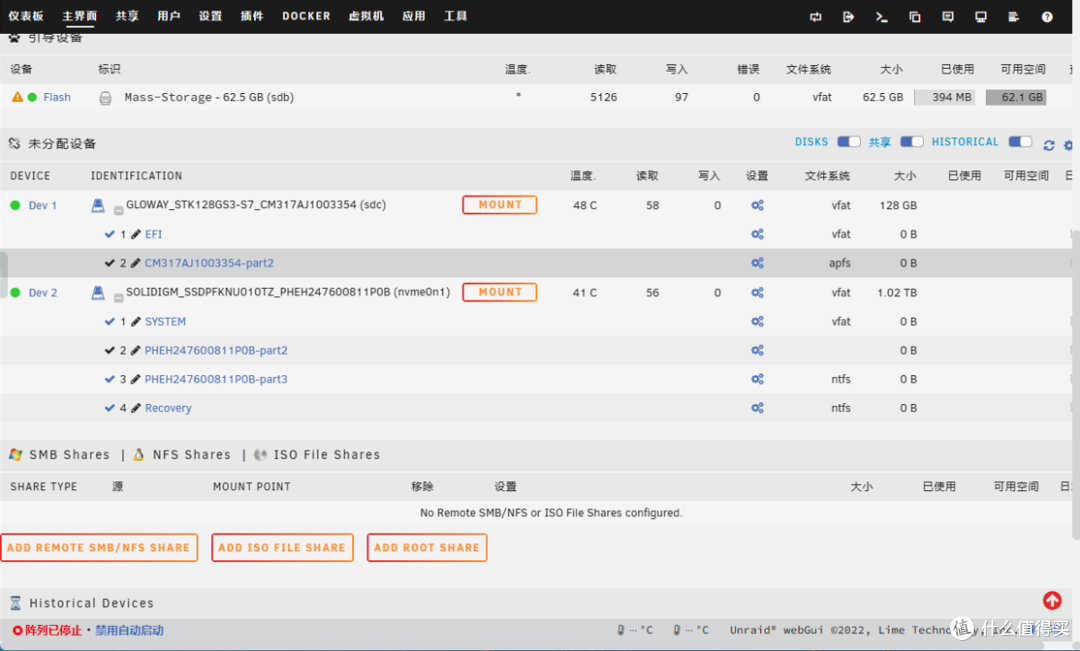Open the feedback icon in top bar

coord(948,17)
